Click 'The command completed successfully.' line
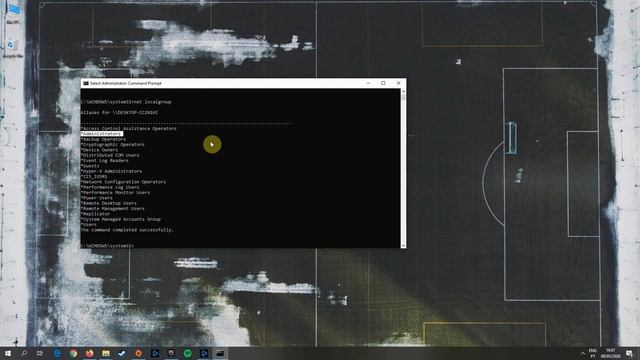The image size is (640, 360). (127, 230)
